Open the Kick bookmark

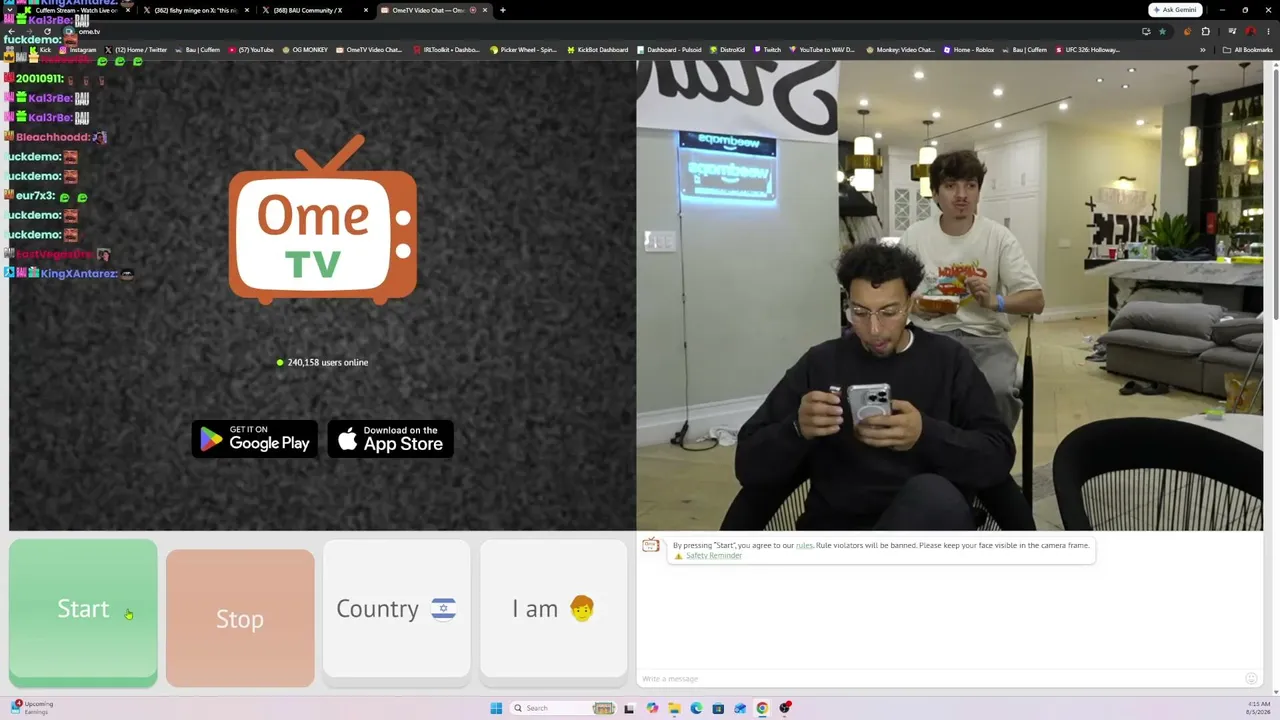pos(41,50)
